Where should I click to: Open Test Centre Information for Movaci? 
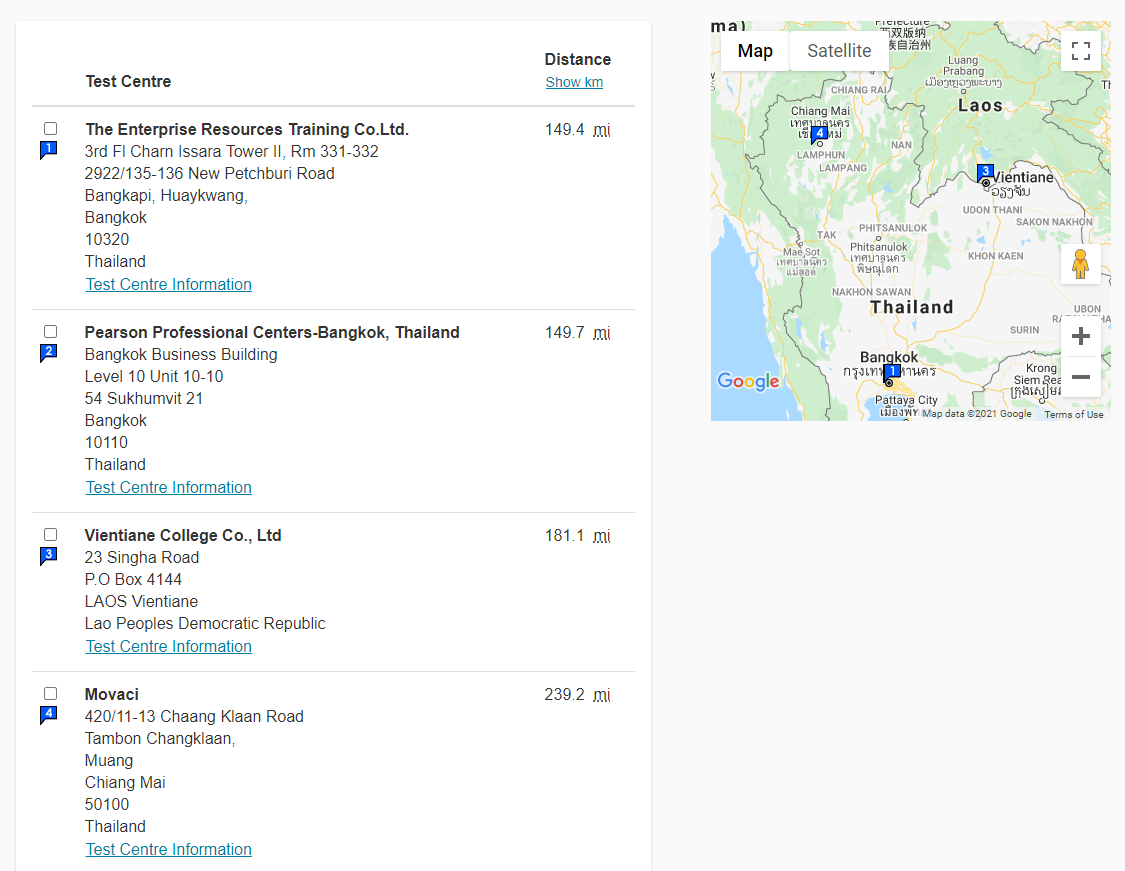[168, 849]
